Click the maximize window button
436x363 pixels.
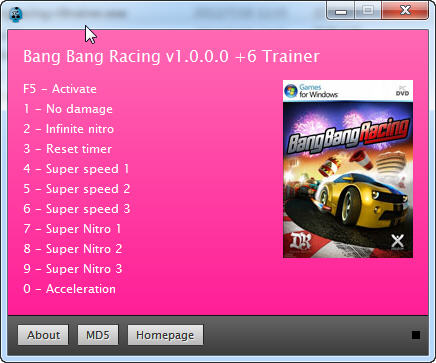click(368, 11)
